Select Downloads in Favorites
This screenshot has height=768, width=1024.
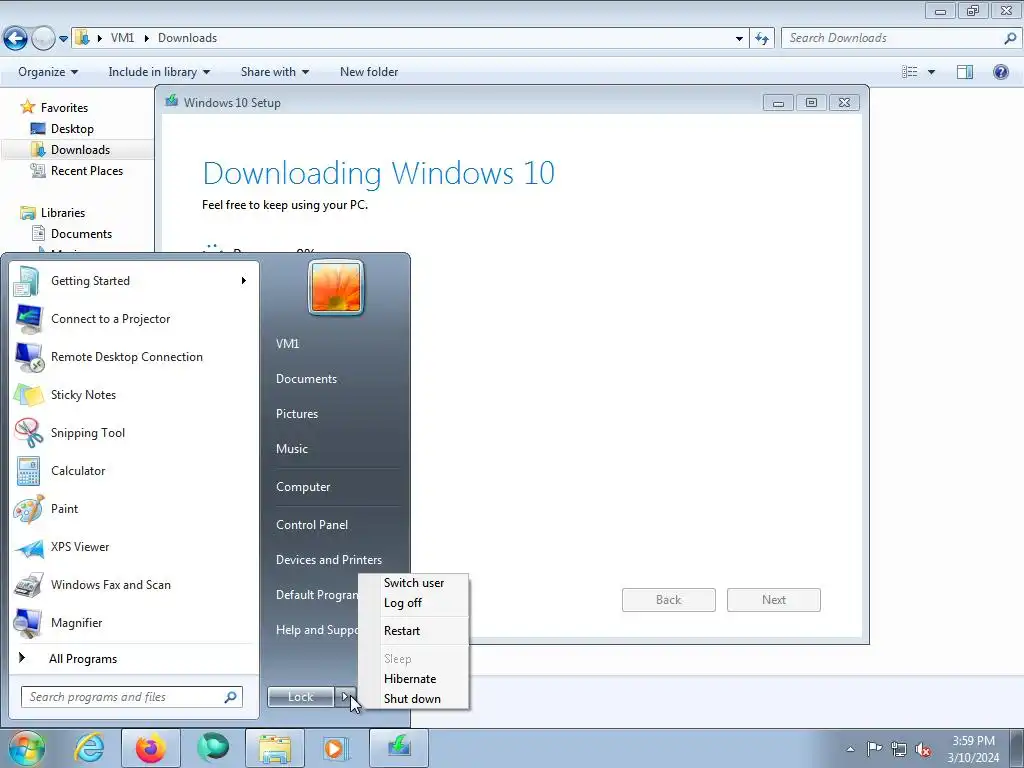click(x=80, y=150)
